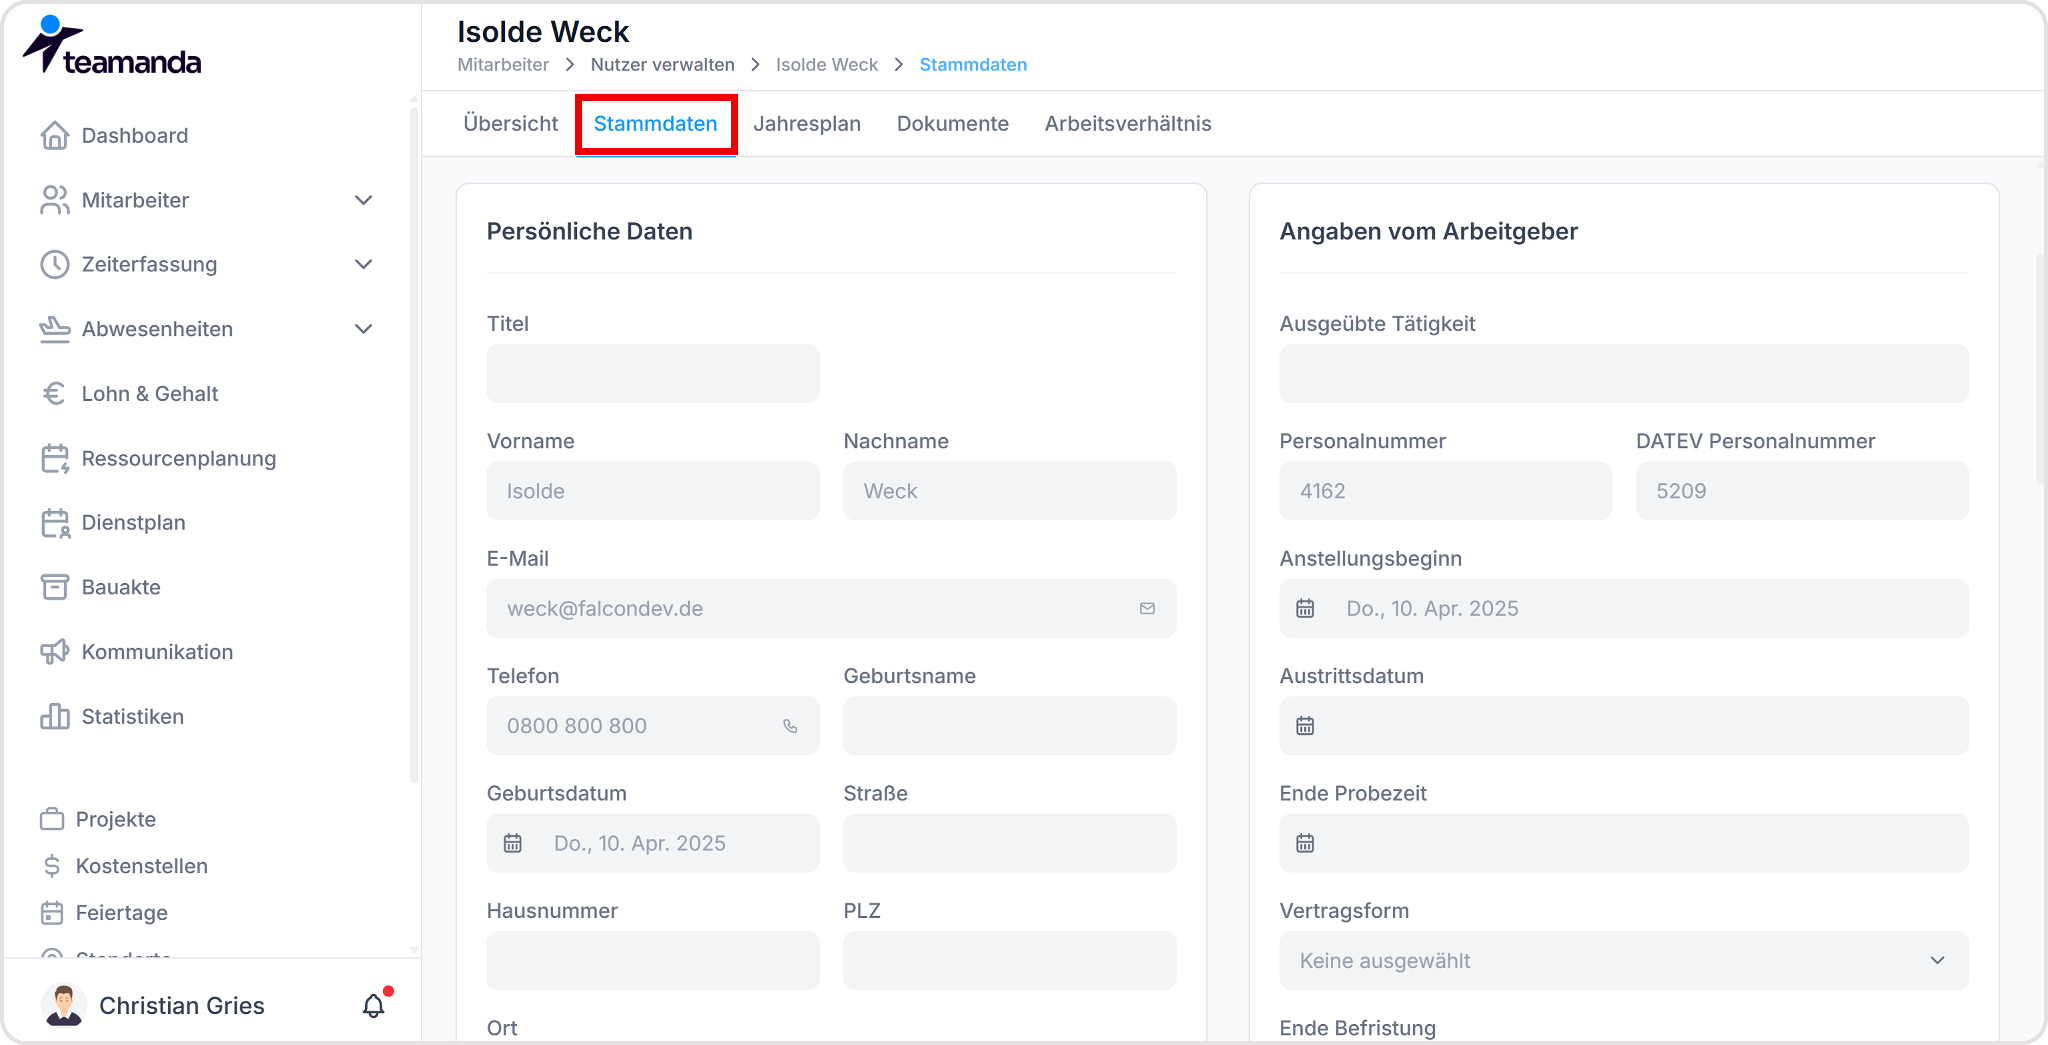Click the sidebar vertical scrollbar
Image resolution: width=2048 pixels, height=1045 pixels.
point(414,445)
